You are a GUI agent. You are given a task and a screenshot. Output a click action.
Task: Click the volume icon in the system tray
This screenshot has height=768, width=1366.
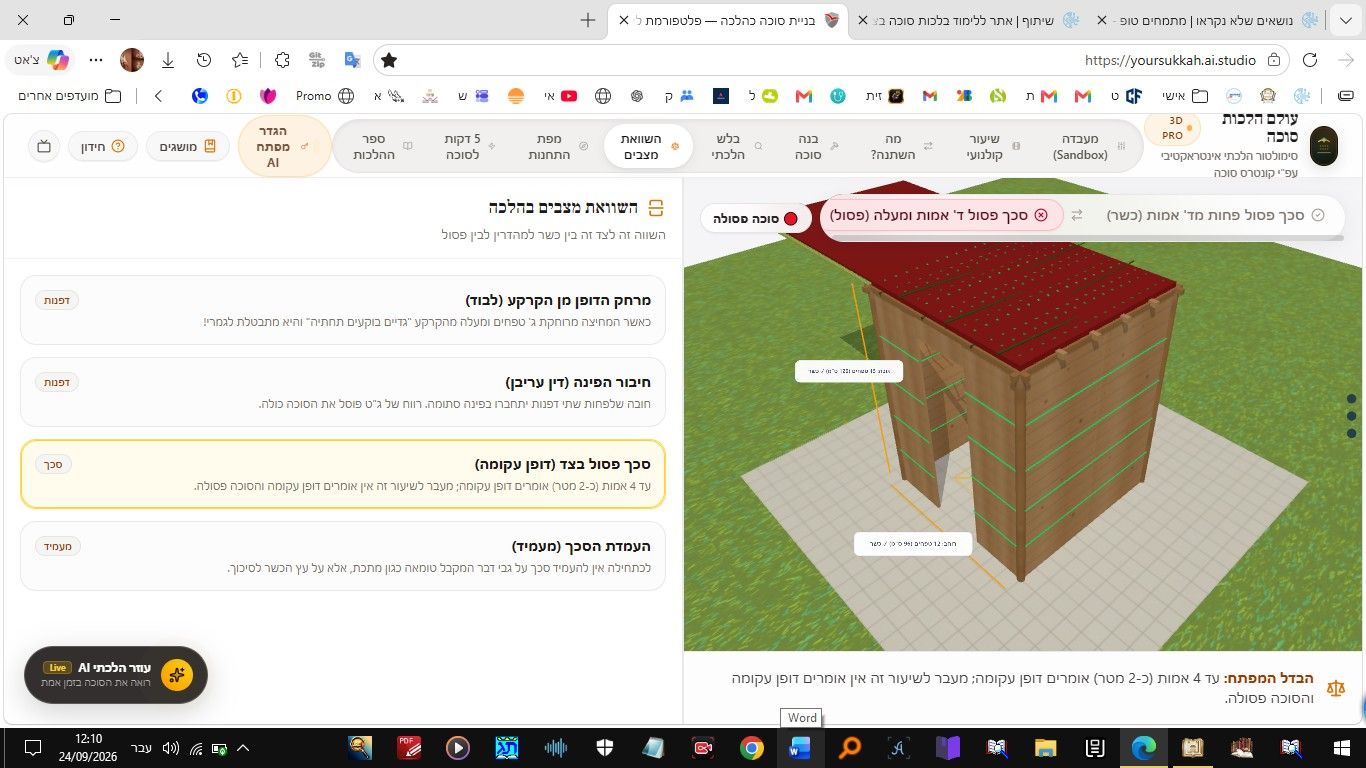(x=170, y=748)
